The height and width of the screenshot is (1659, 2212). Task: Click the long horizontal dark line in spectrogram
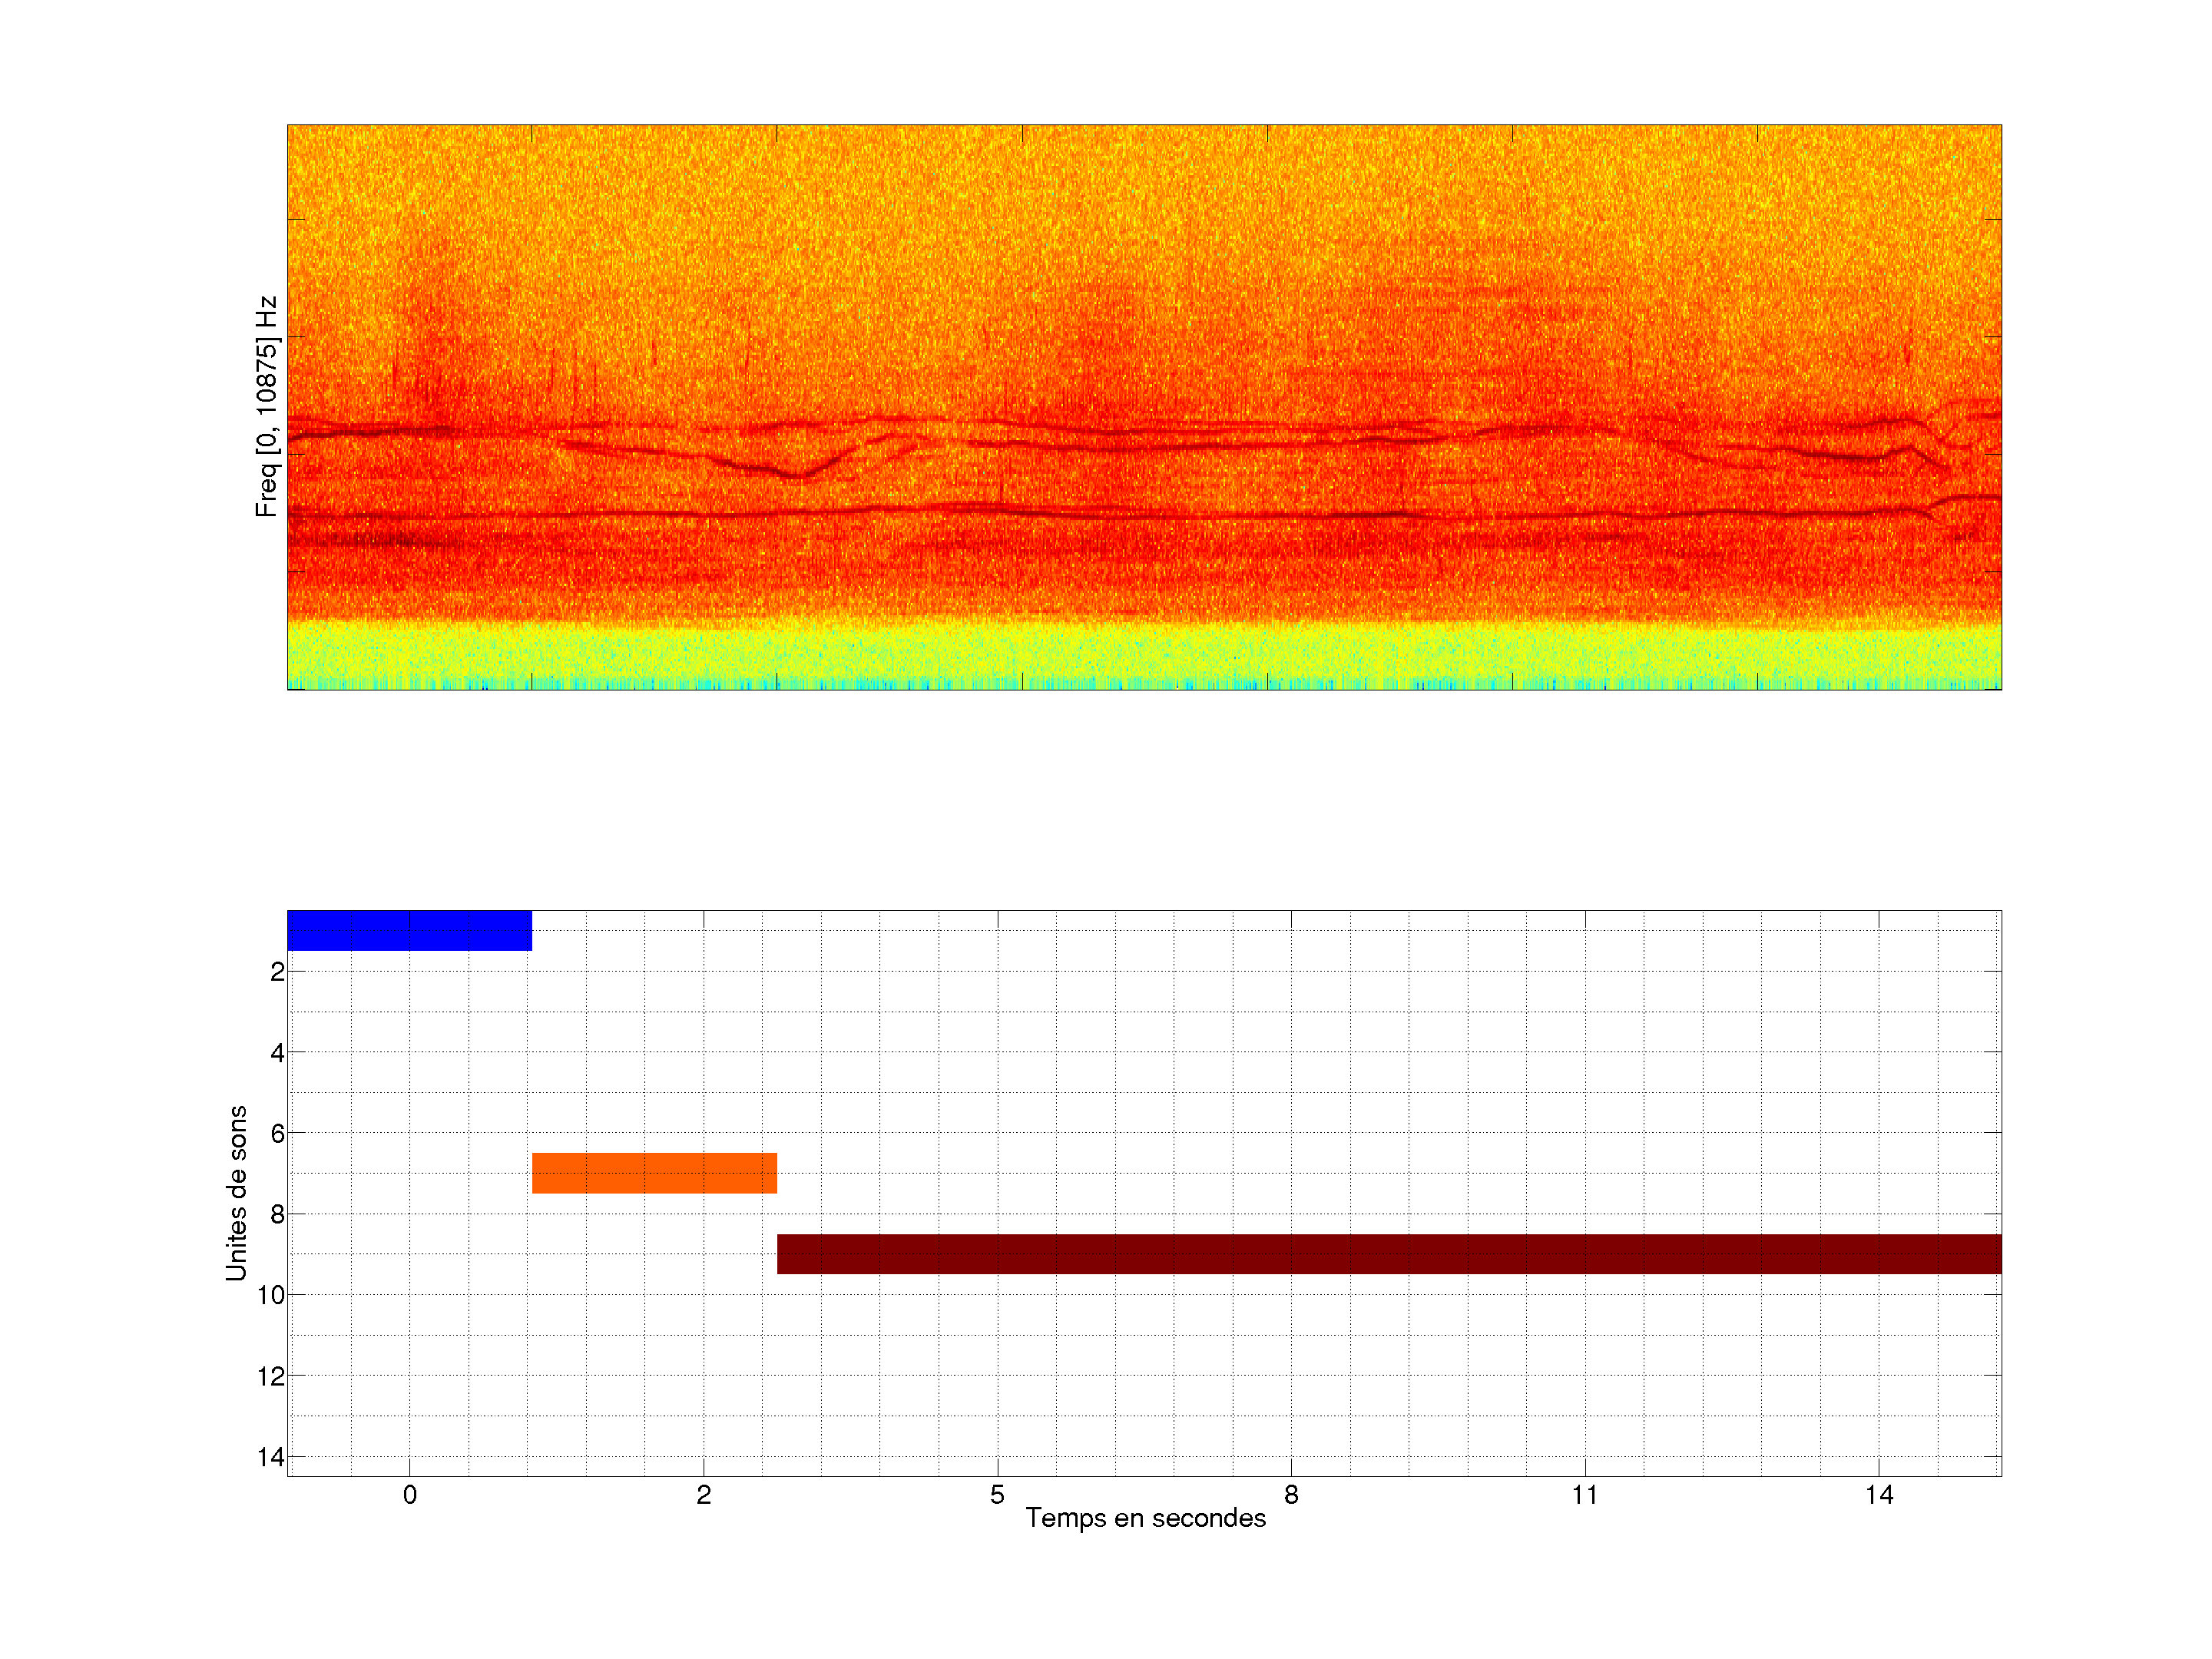[1100, 515]
